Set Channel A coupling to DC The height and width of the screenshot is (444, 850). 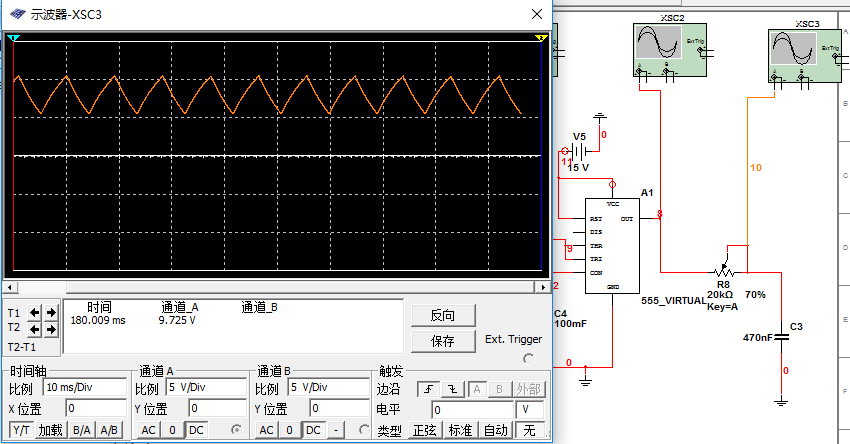coord(196,430)
